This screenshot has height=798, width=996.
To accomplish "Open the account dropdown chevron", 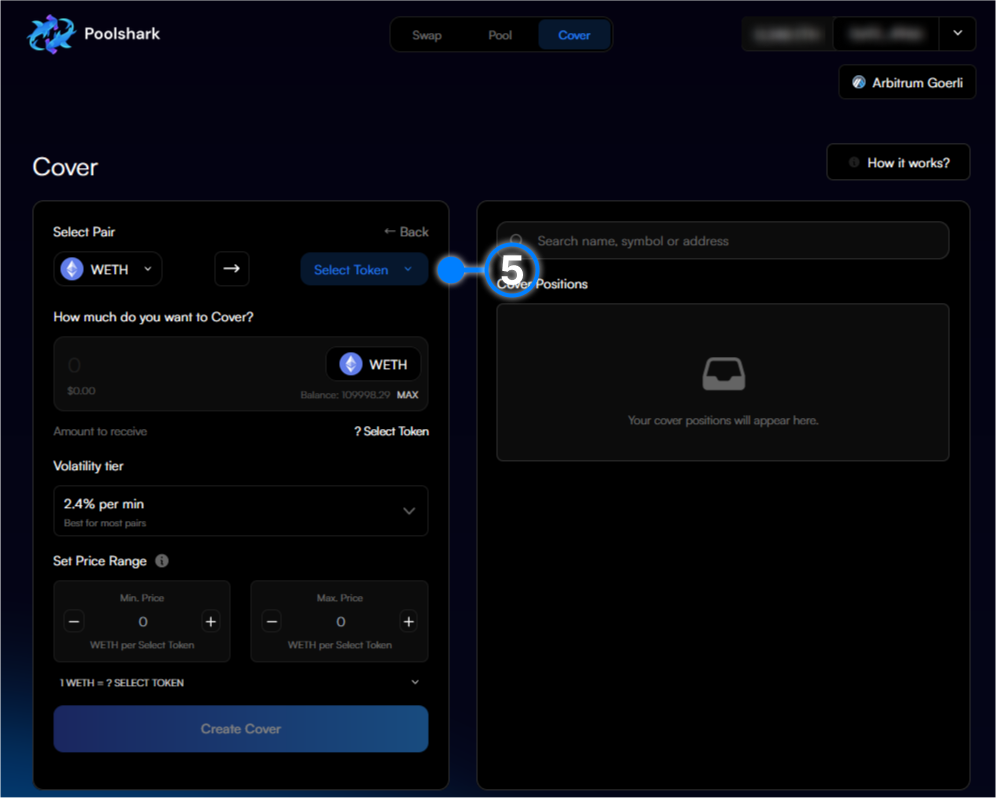I will coord(957,34).
